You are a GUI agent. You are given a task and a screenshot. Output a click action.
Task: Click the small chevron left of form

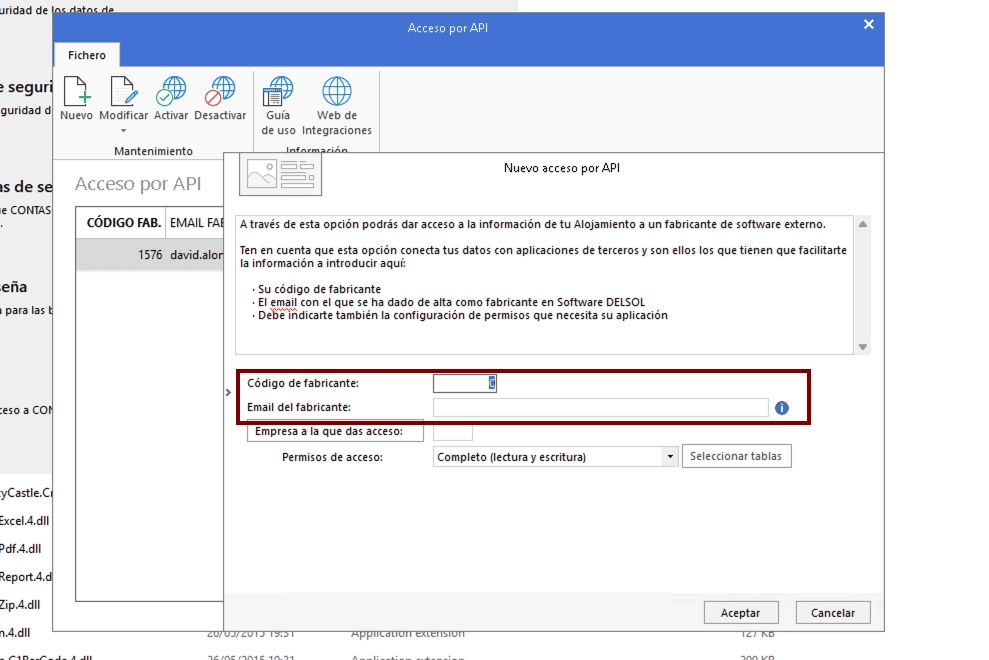click(x=228, y=392)
